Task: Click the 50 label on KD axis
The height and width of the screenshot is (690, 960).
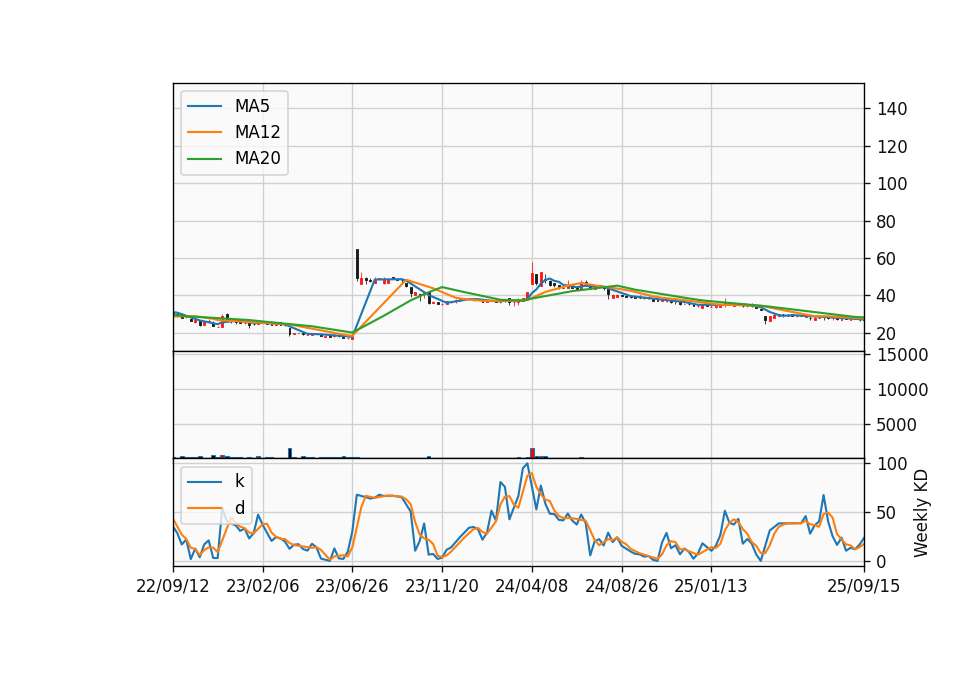Action: click(x=887, y=512)
